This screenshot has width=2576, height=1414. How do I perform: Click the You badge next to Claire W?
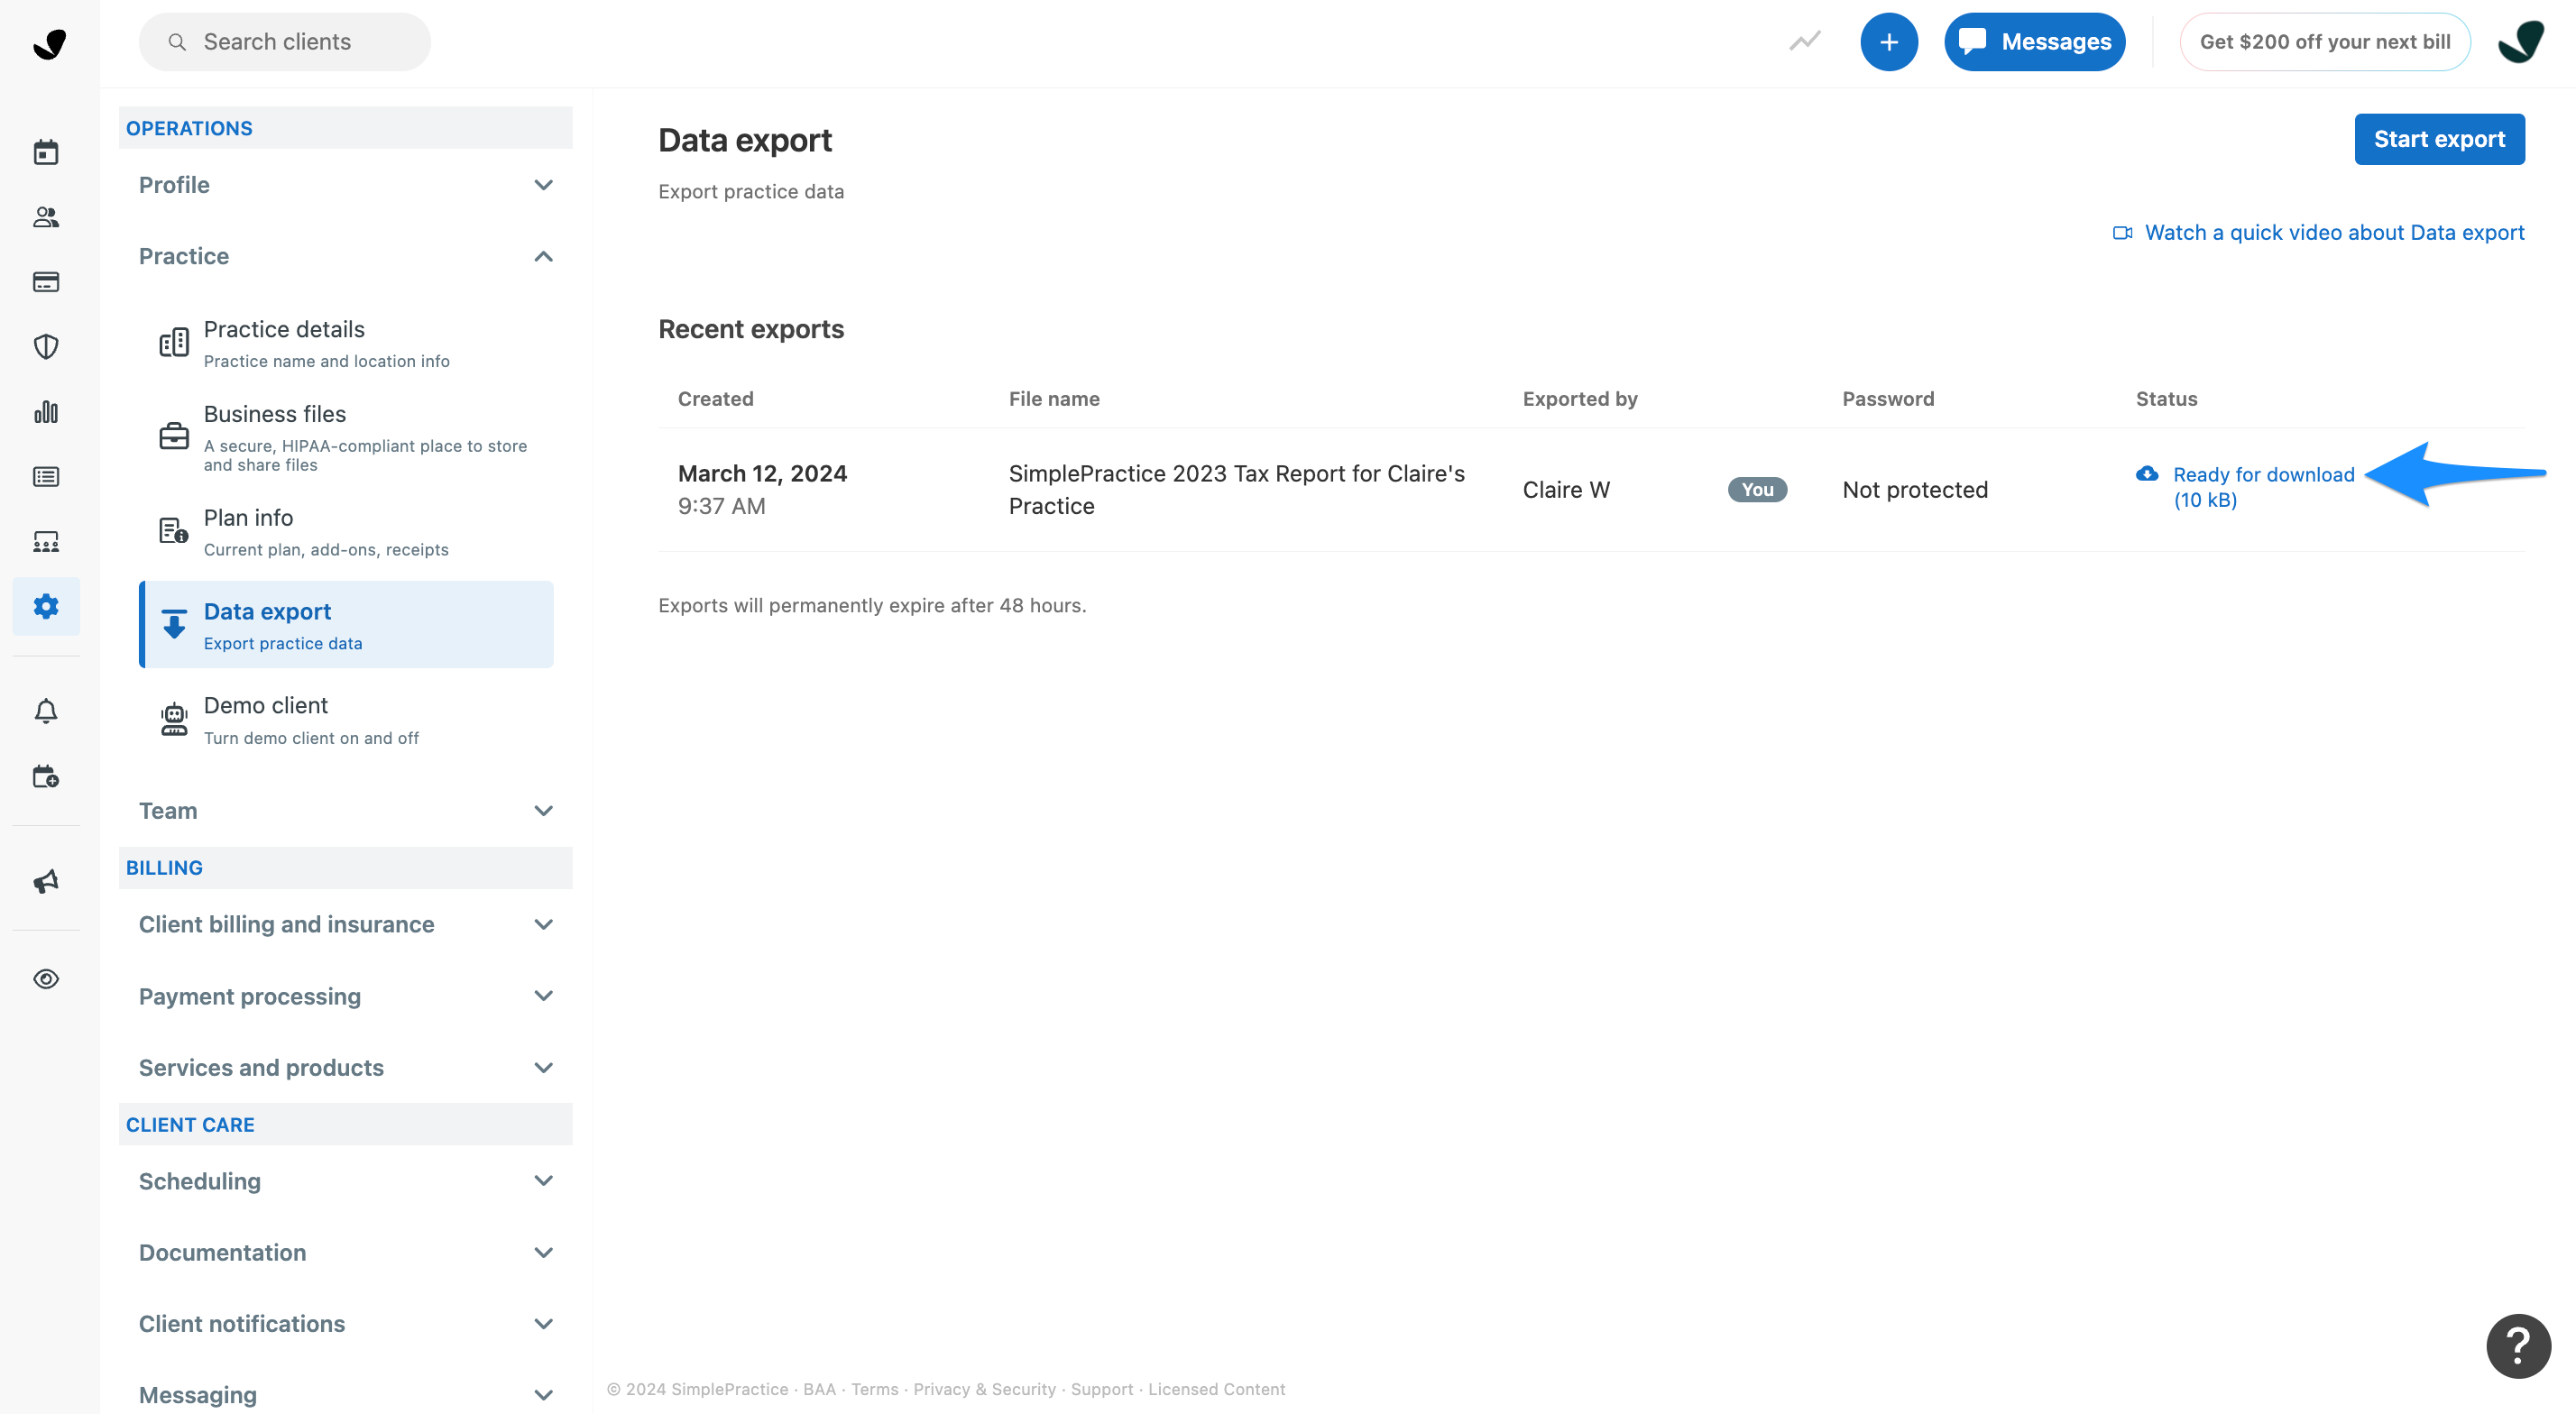(x=1757, y=490)
